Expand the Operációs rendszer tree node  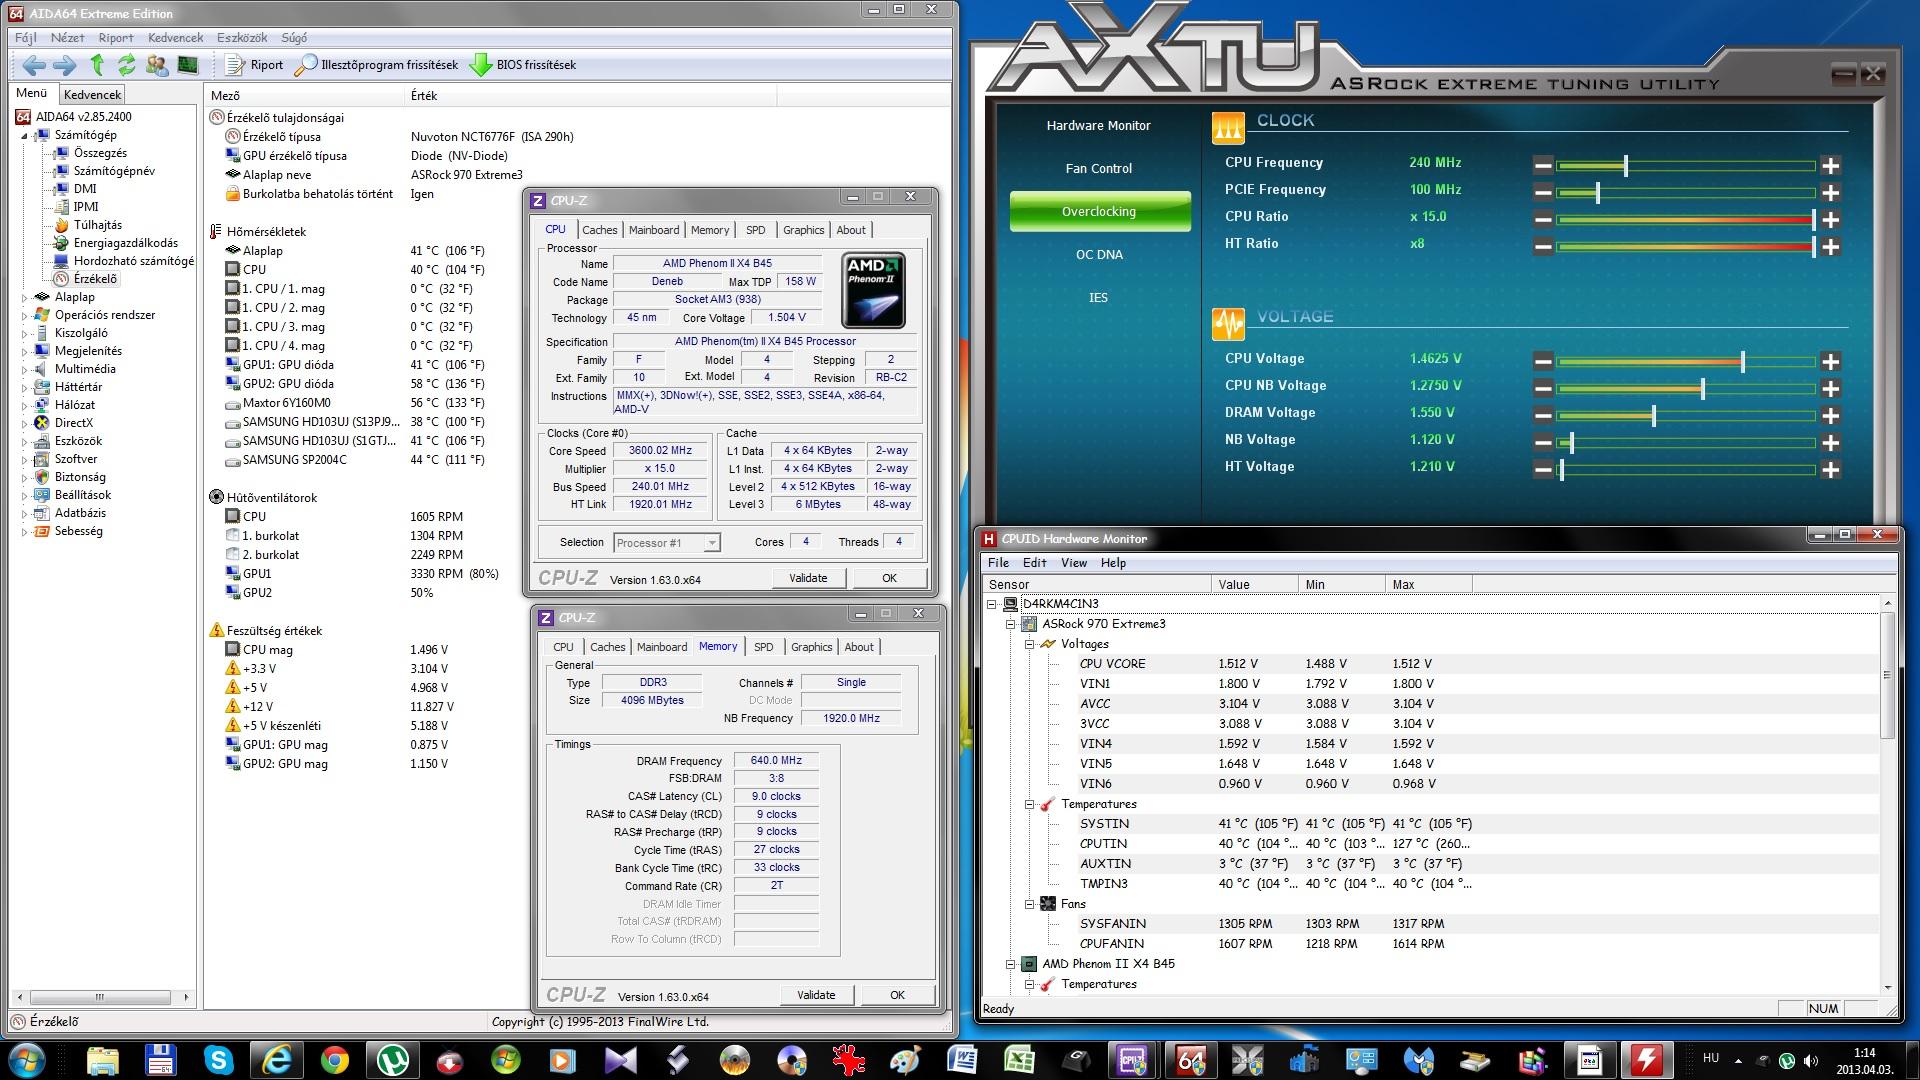[24, 315]
